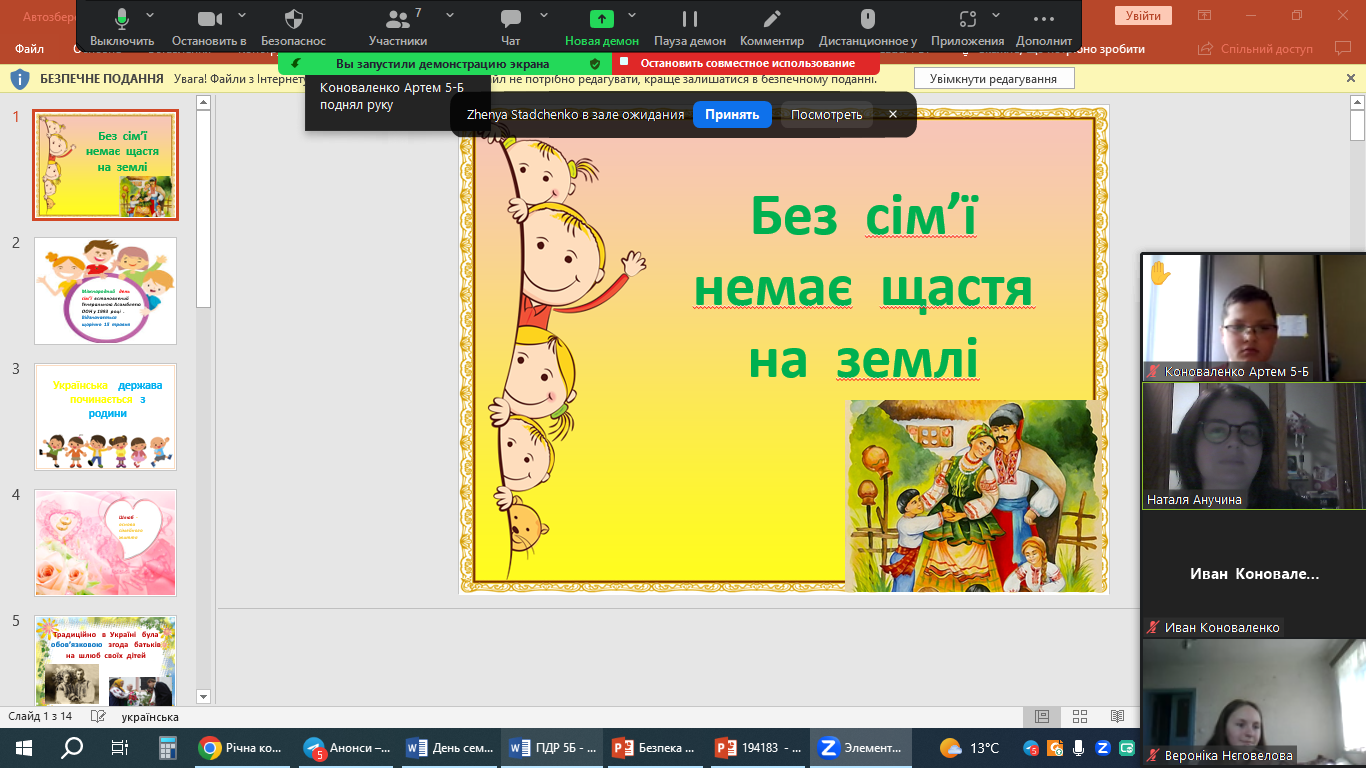The image size is (1366, 768).
Task: Click system tray microphone icon
Action: (1079, 747)
